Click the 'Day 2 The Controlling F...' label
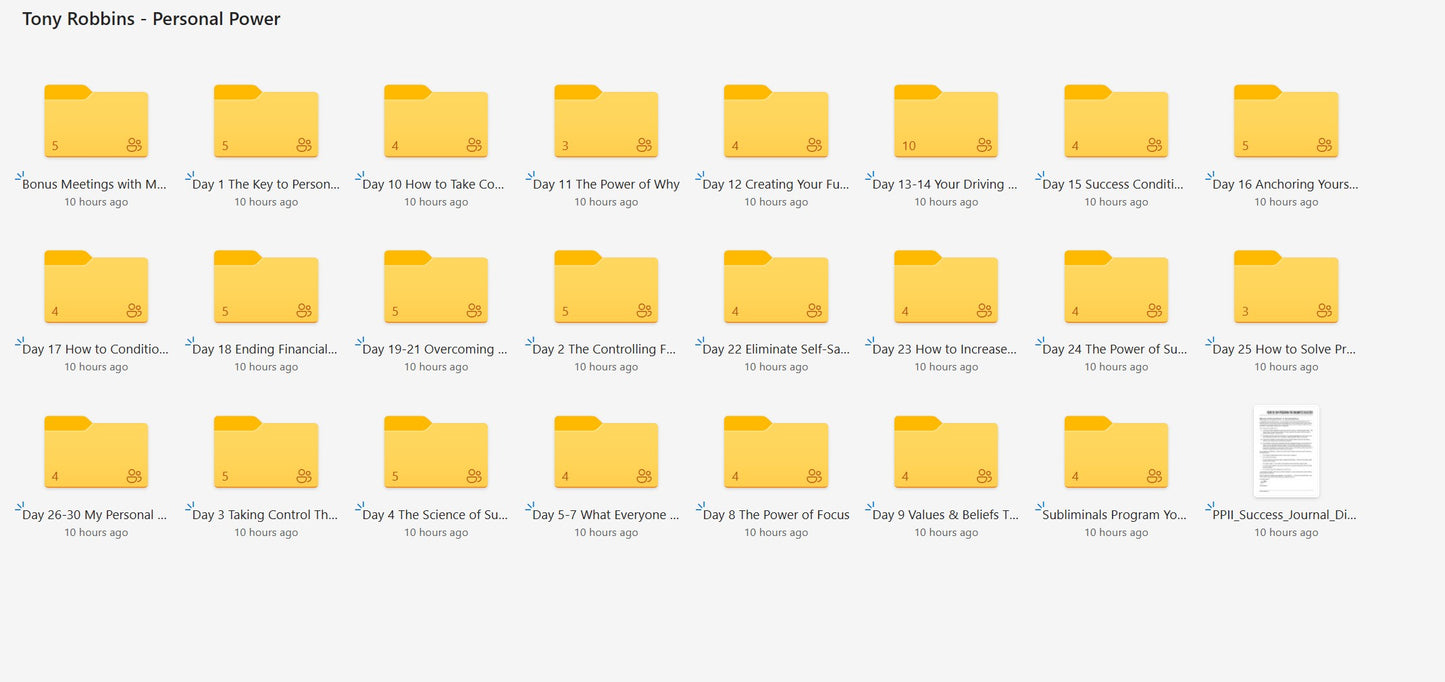 (x=605, y=349)
